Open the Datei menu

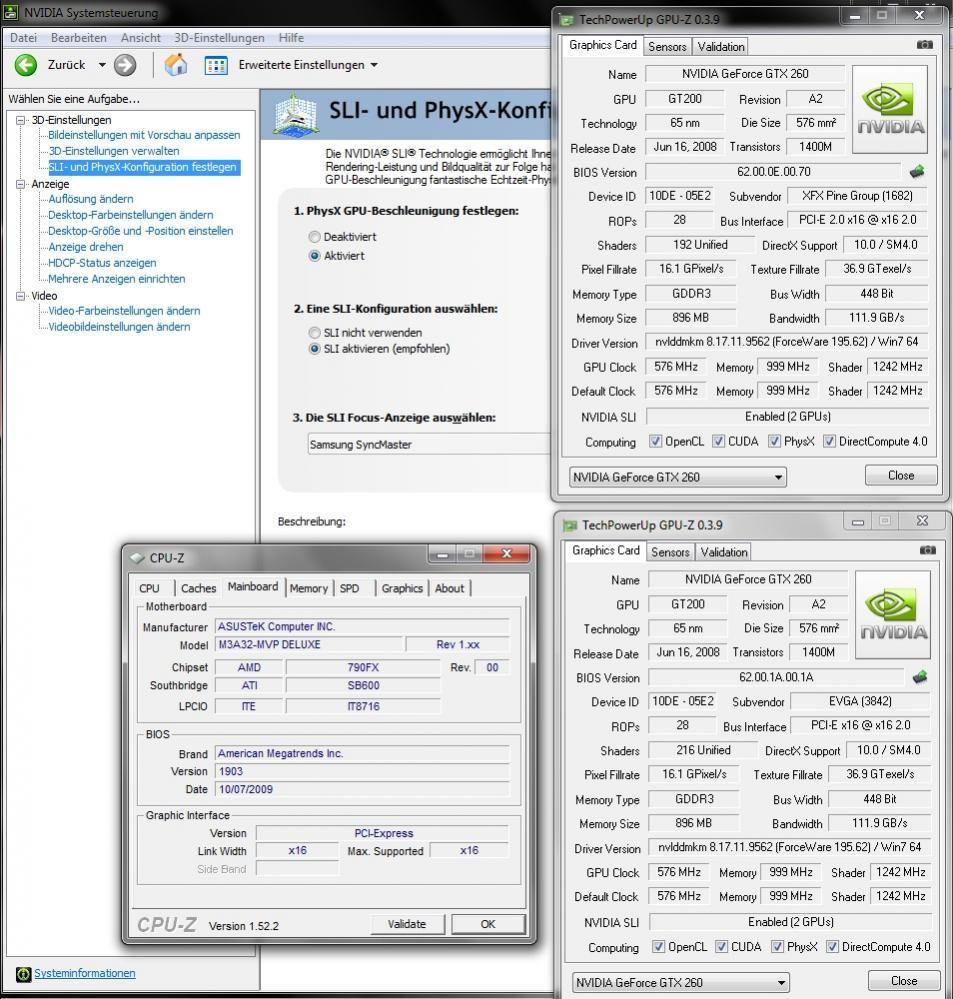click(x=24, y=38)
